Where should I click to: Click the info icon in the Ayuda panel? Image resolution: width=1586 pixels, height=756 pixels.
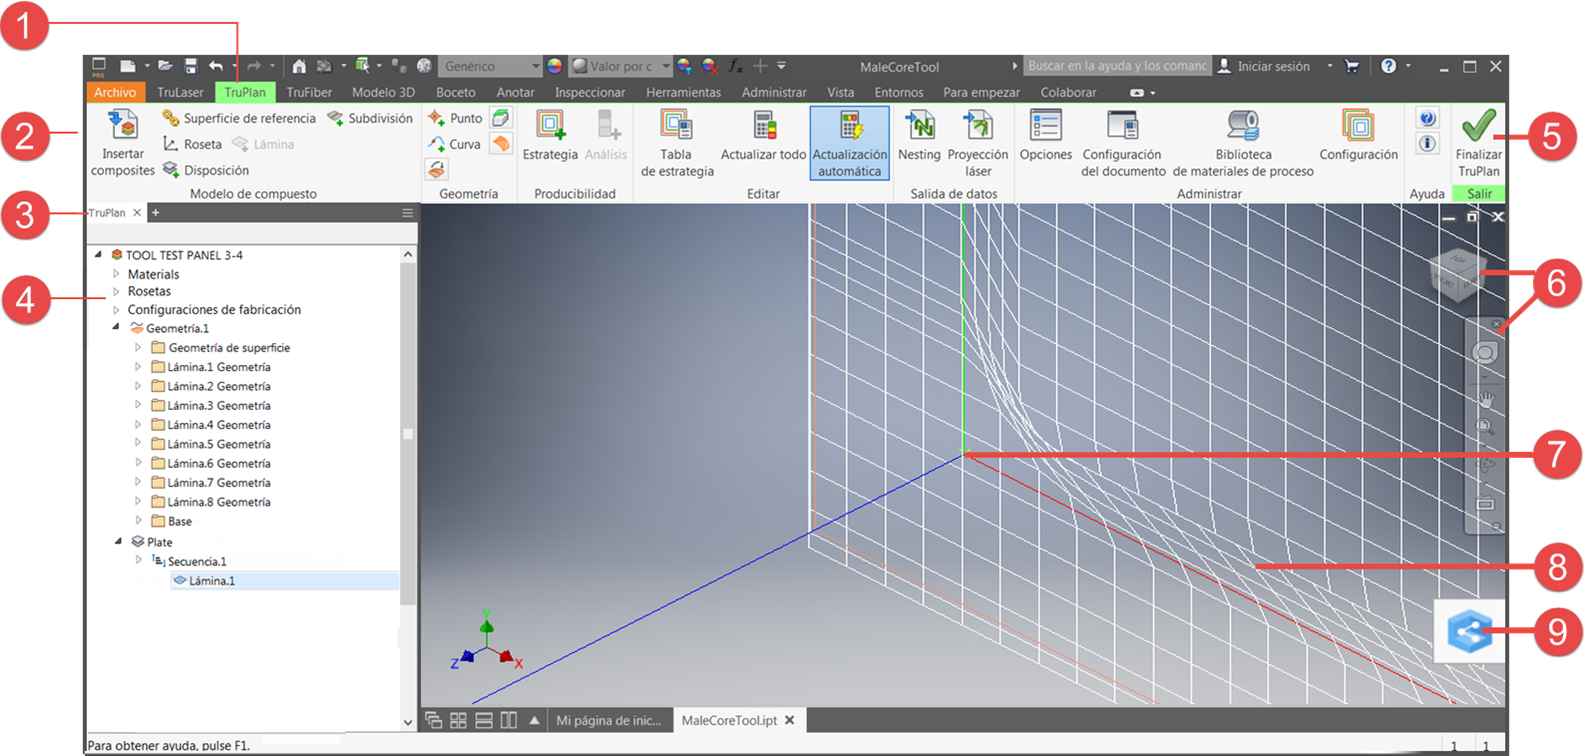point(1427,144)
